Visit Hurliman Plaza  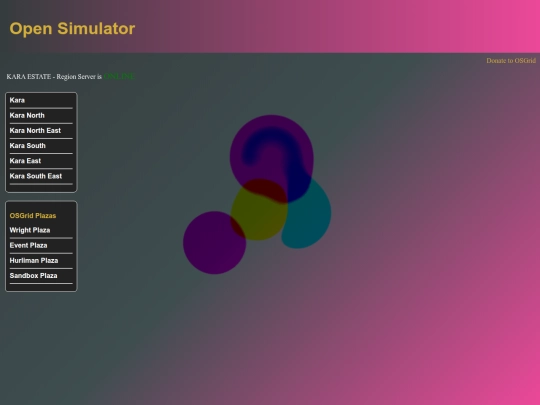[34, 260]
